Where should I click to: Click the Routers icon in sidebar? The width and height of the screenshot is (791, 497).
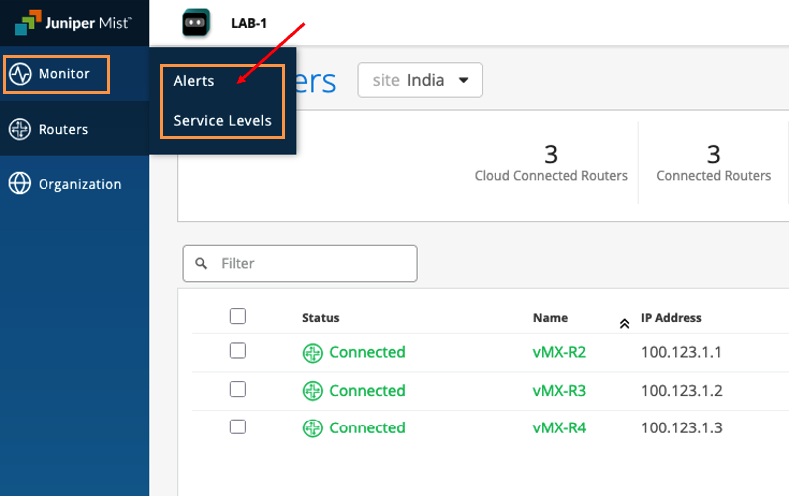pyautogui.click(x=19, y=129)
